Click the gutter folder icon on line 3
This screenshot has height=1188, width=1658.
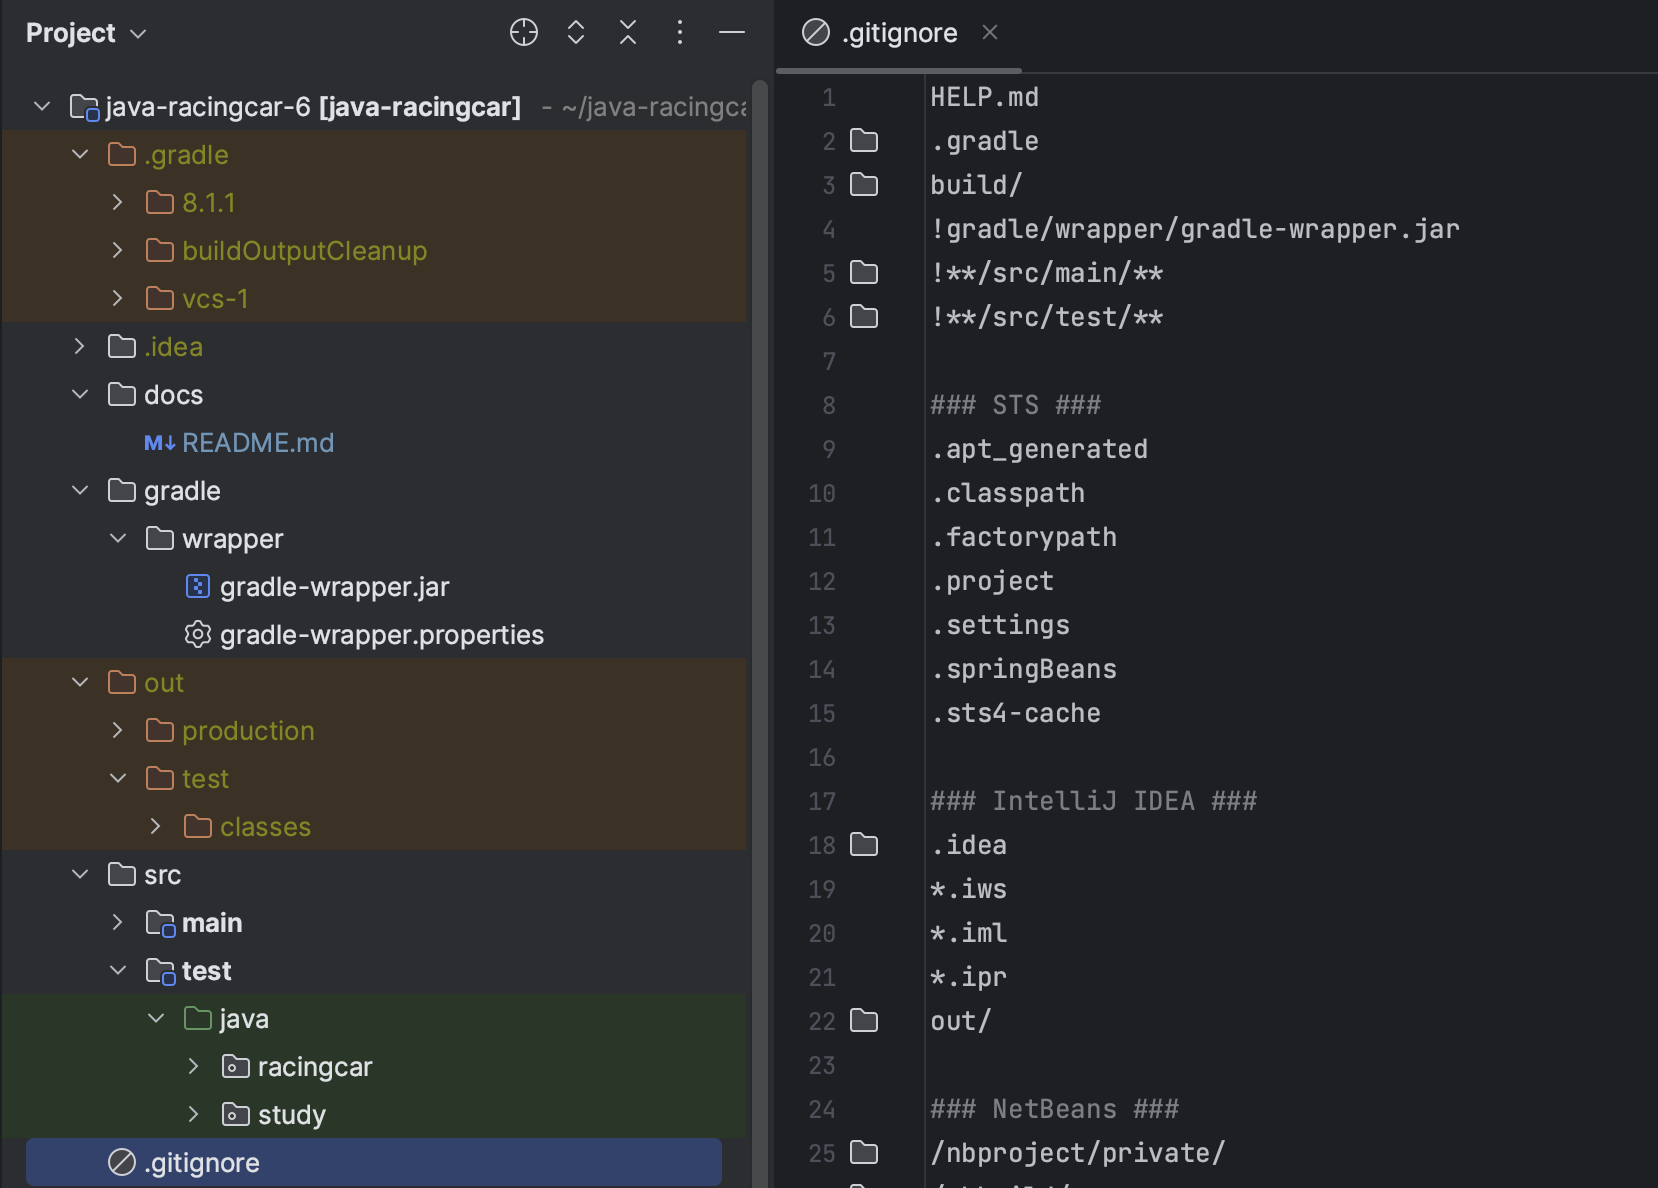pyautogui.click(x=864, y=185)
